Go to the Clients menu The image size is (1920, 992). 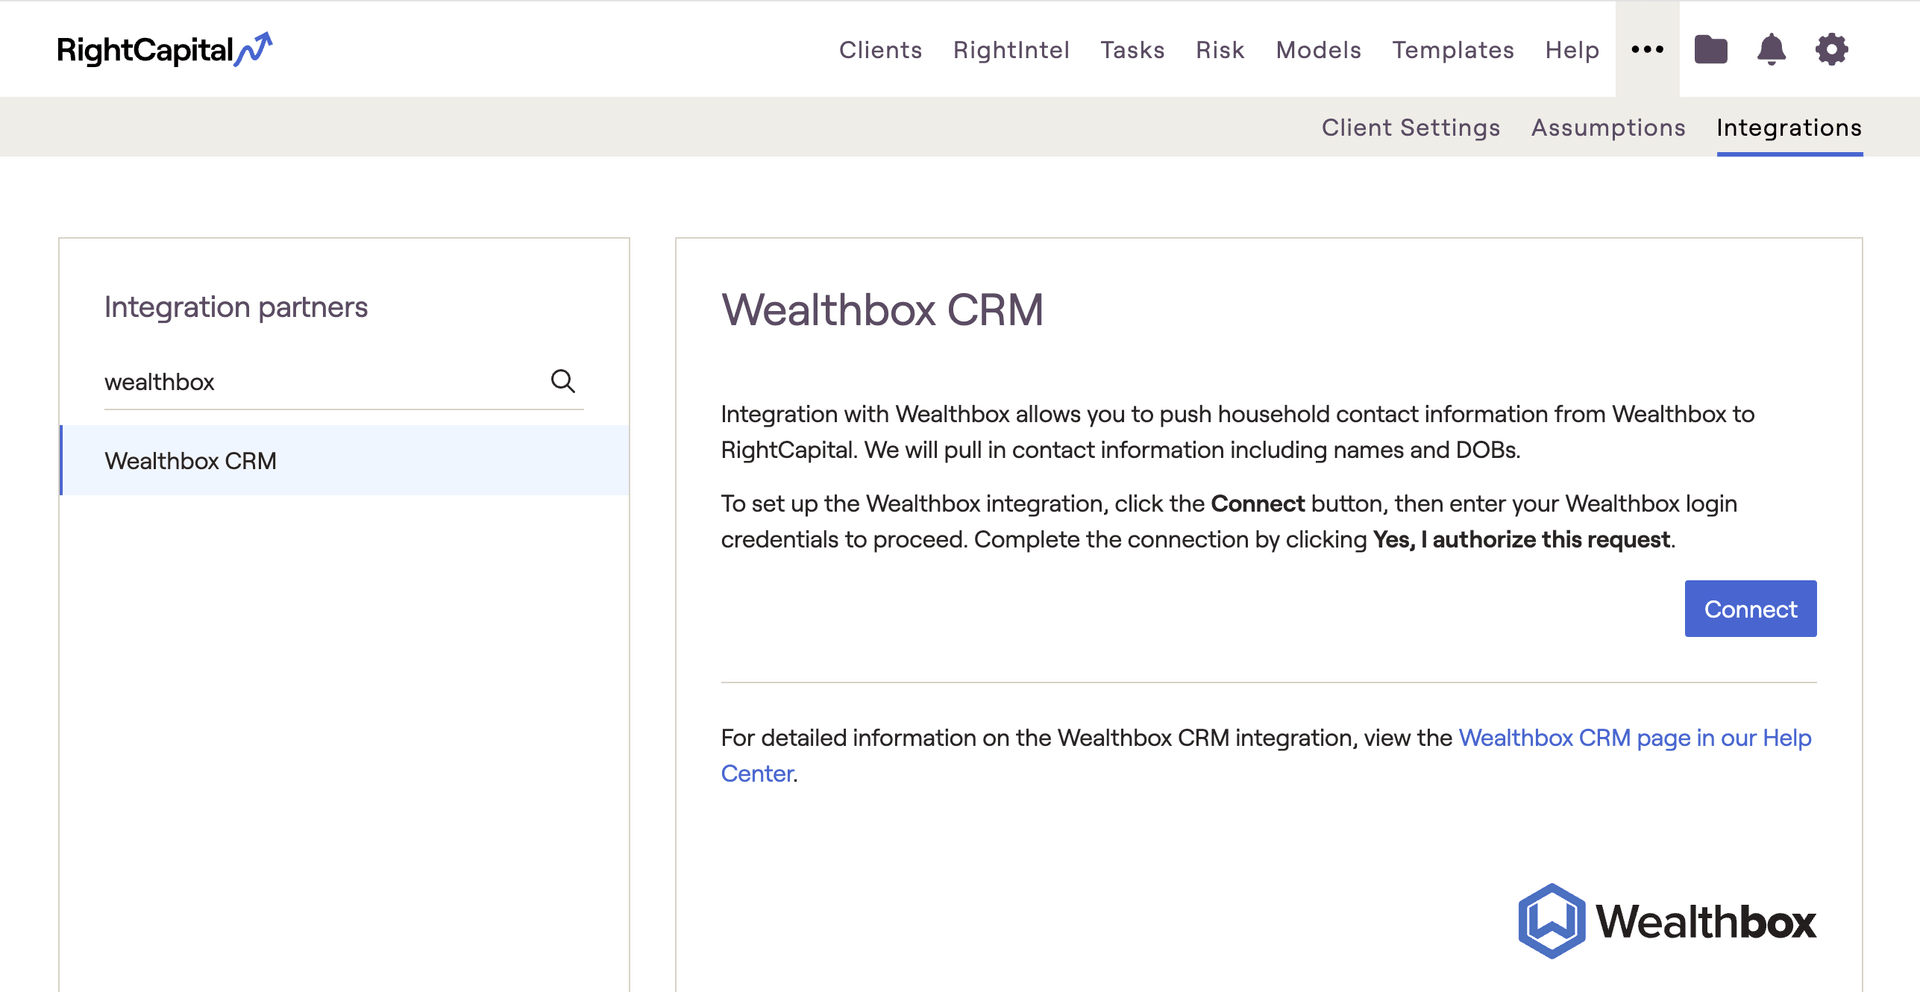click(x=880, y=50)
